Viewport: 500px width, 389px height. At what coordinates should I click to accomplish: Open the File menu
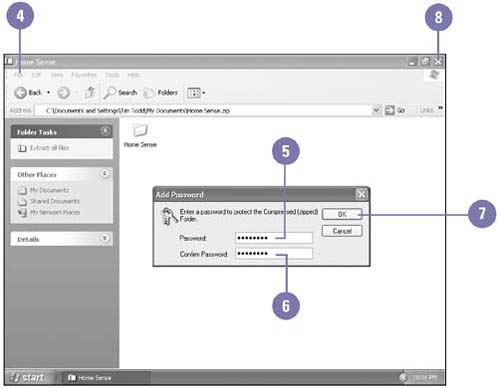(19, 75)
